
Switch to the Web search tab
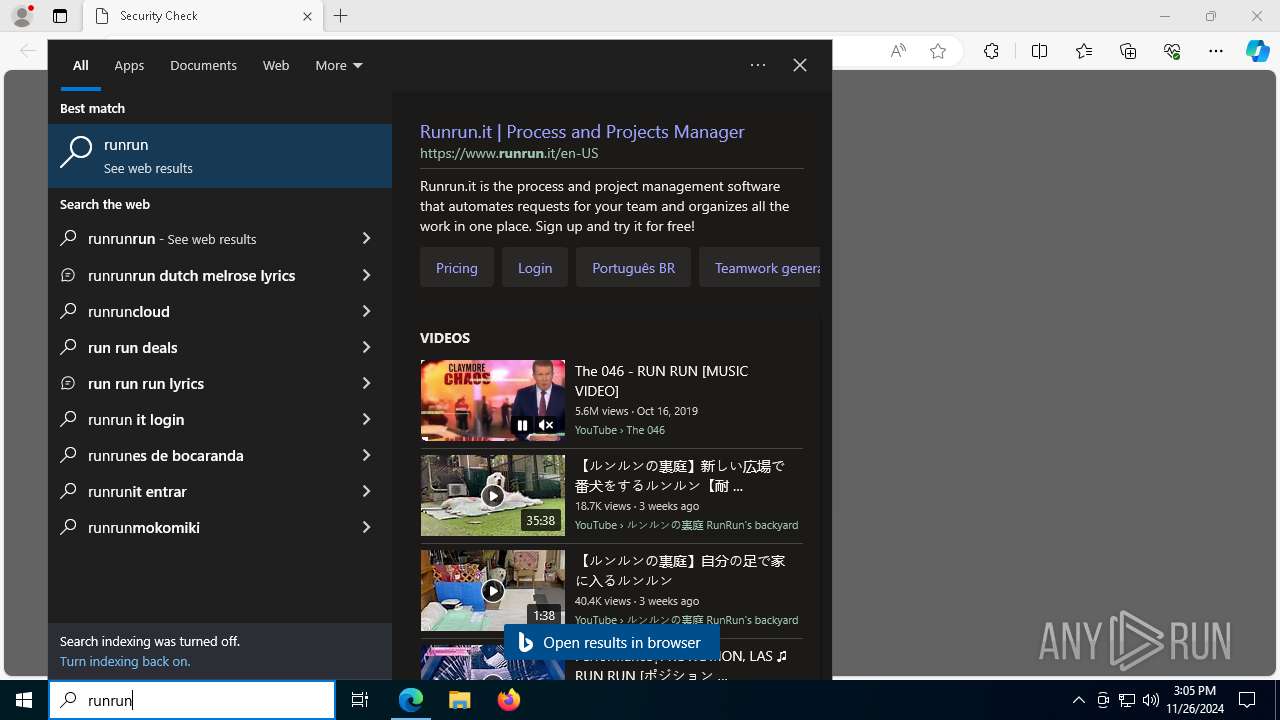276,65
